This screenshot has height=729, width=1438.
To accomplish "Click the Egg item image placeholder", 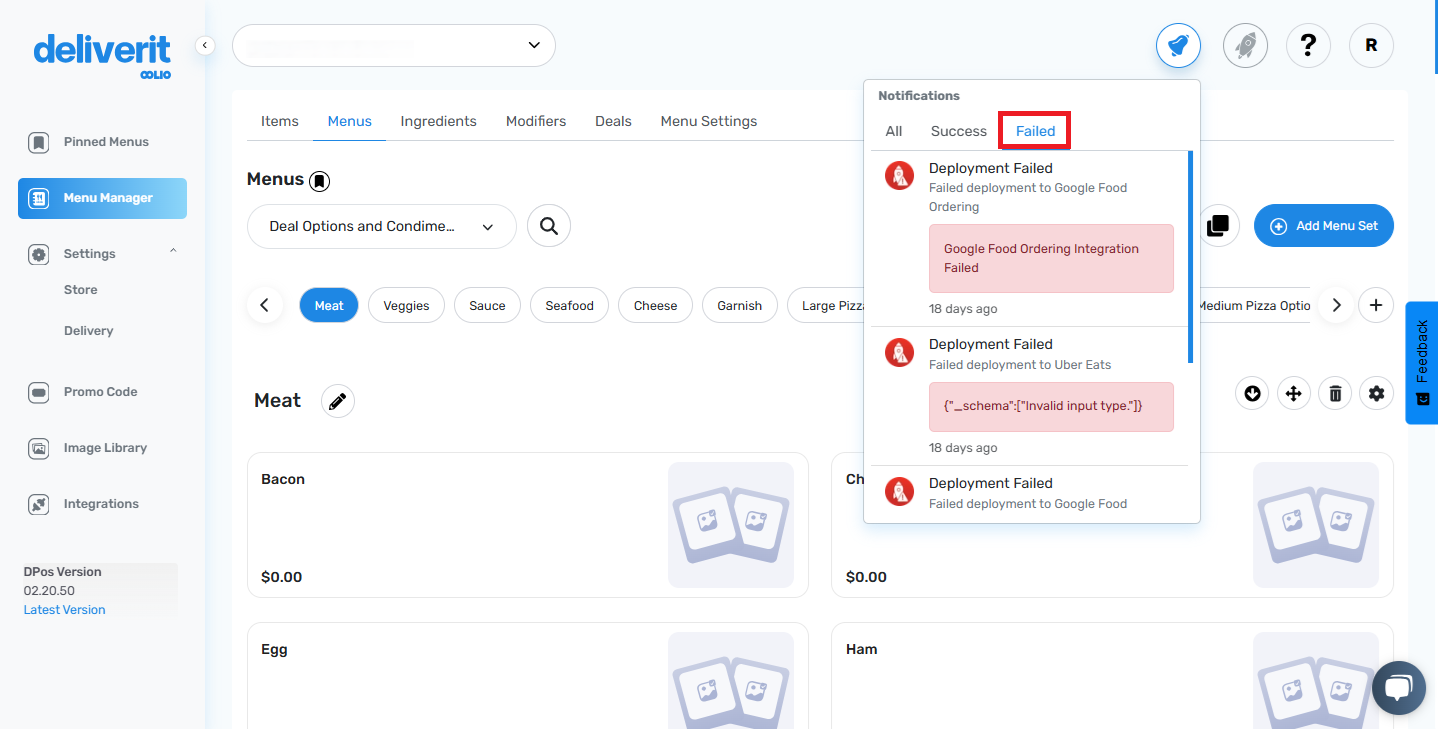I will coord(731,680).
